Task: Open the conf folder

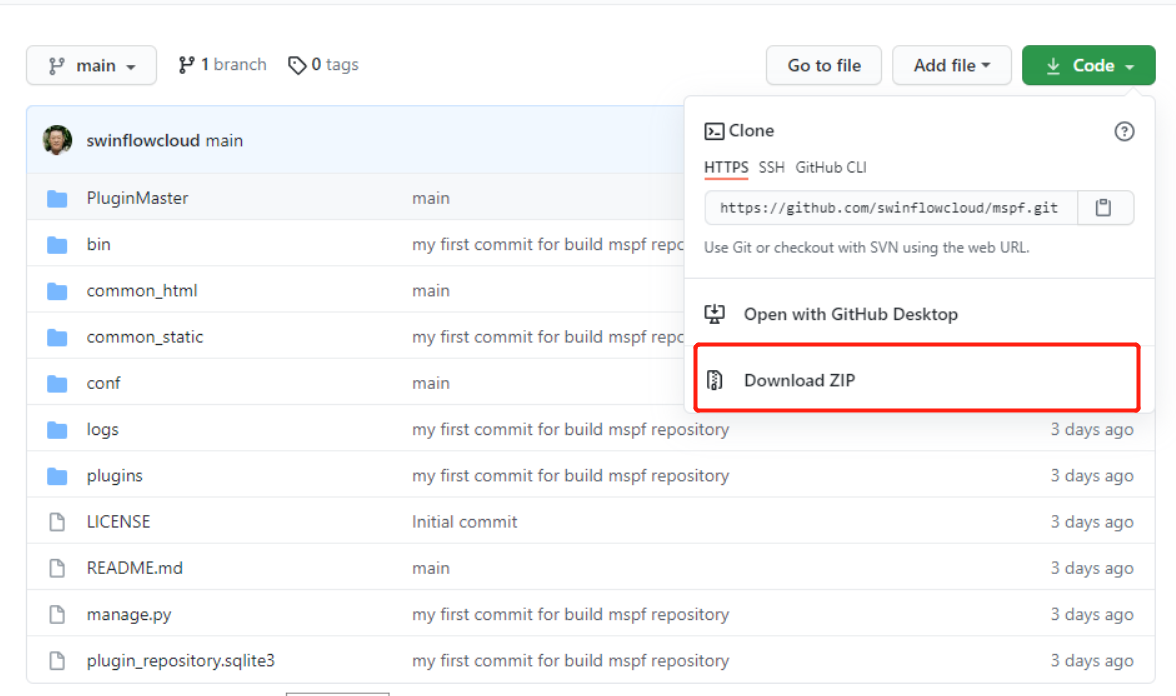Action: click(104, 383)
